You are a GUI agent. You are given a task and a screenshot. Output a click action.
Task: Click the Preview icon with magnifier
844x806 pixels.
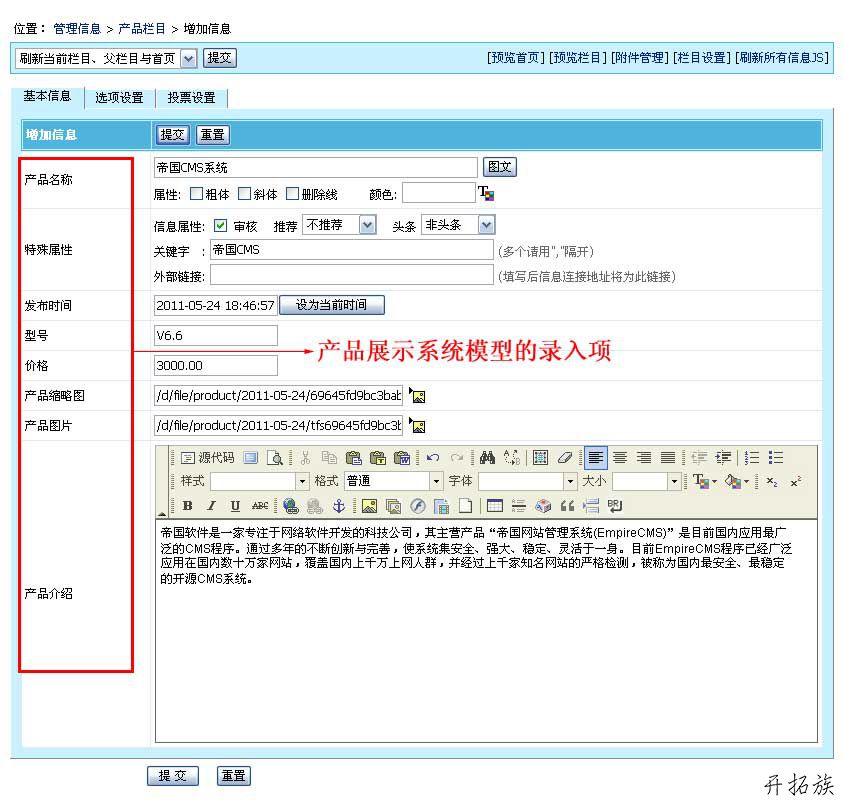tap(275, 458)
